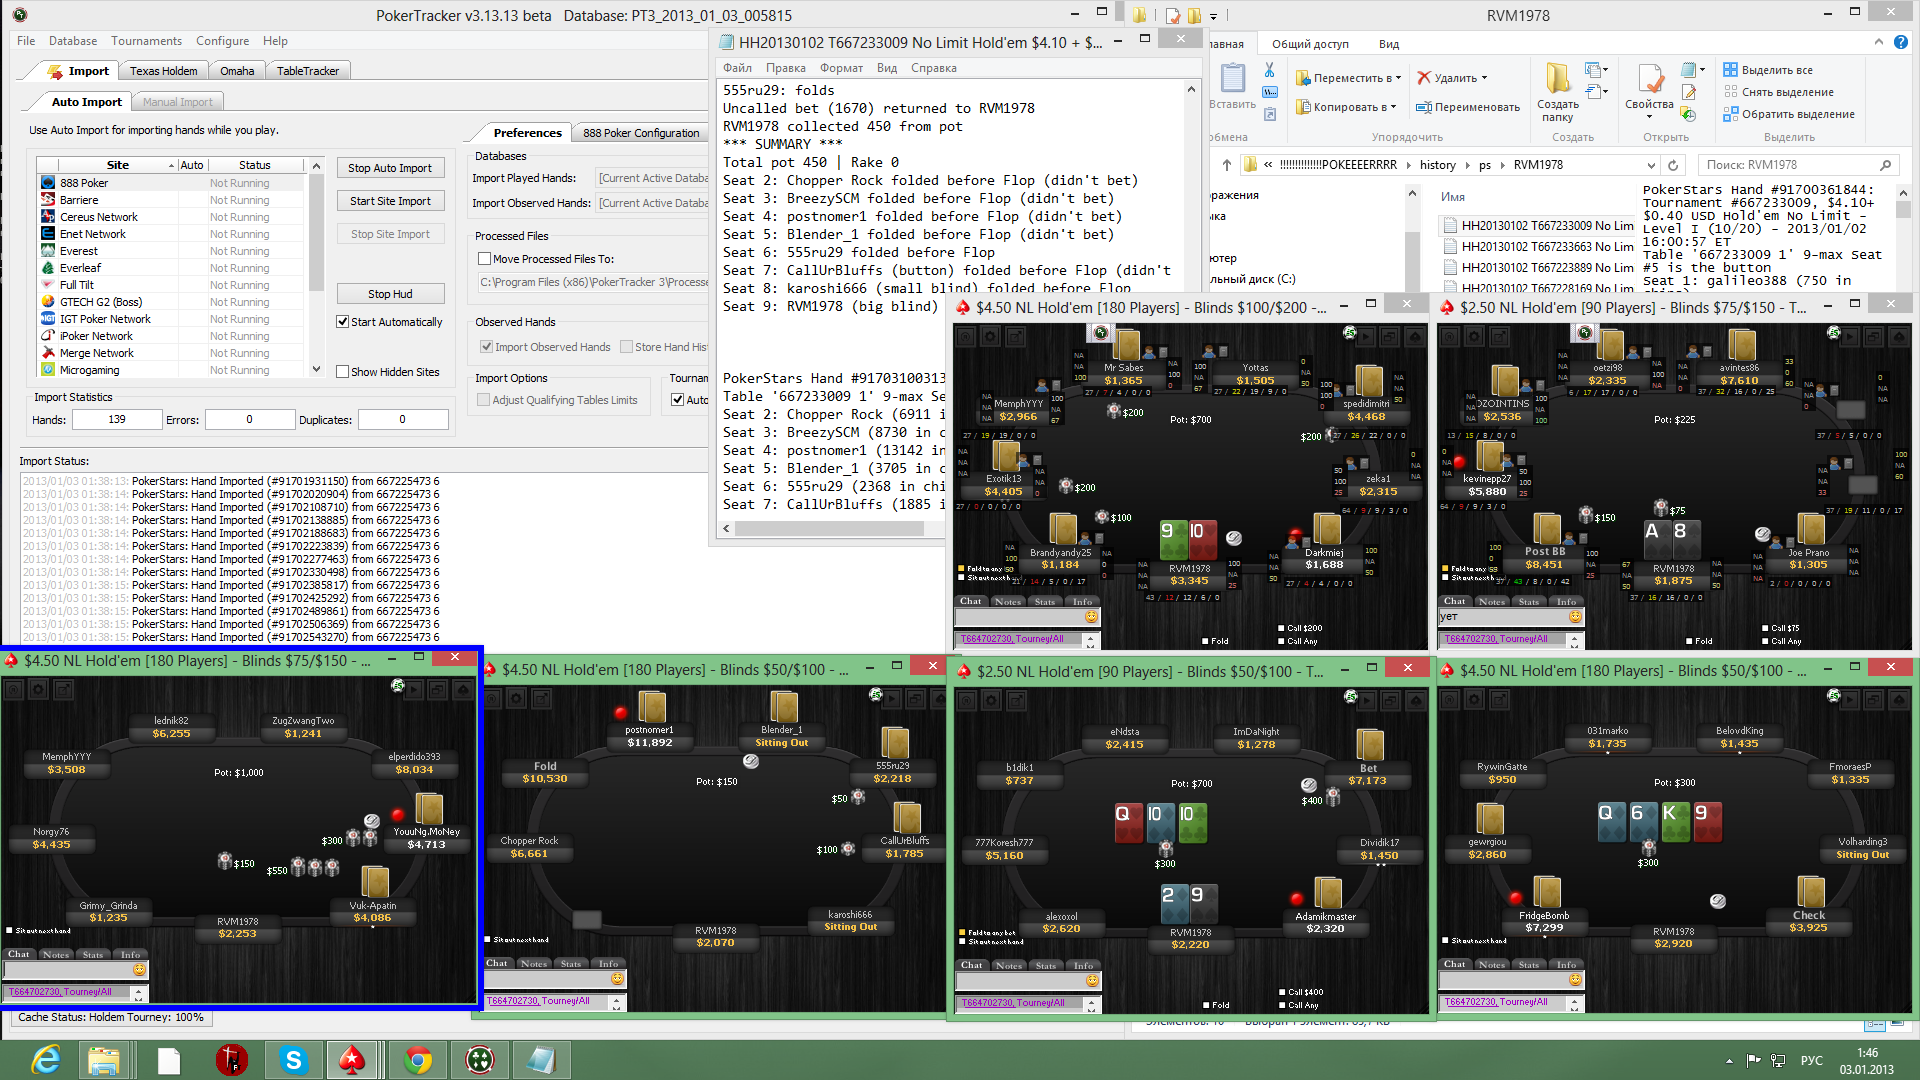Check Fold box on $100/$200 table

point(1205,642)
